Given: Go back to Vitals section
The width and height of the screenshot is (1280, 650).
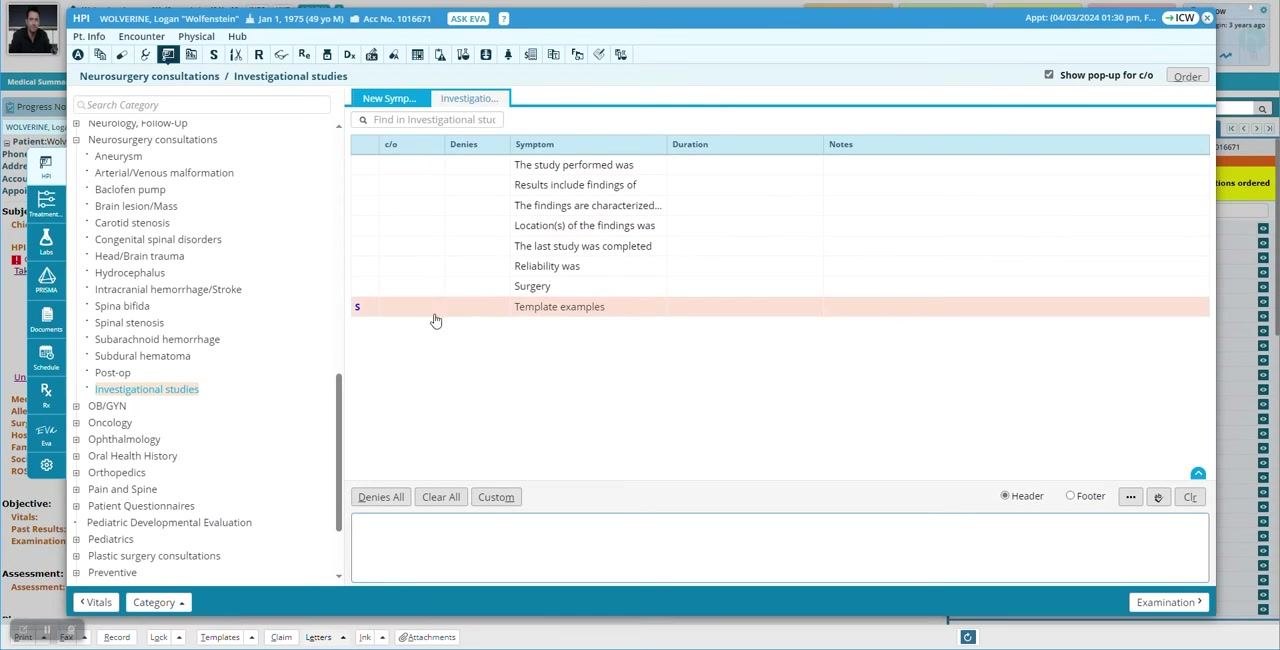Looking at the screenshot, I should tap(96, 602).
